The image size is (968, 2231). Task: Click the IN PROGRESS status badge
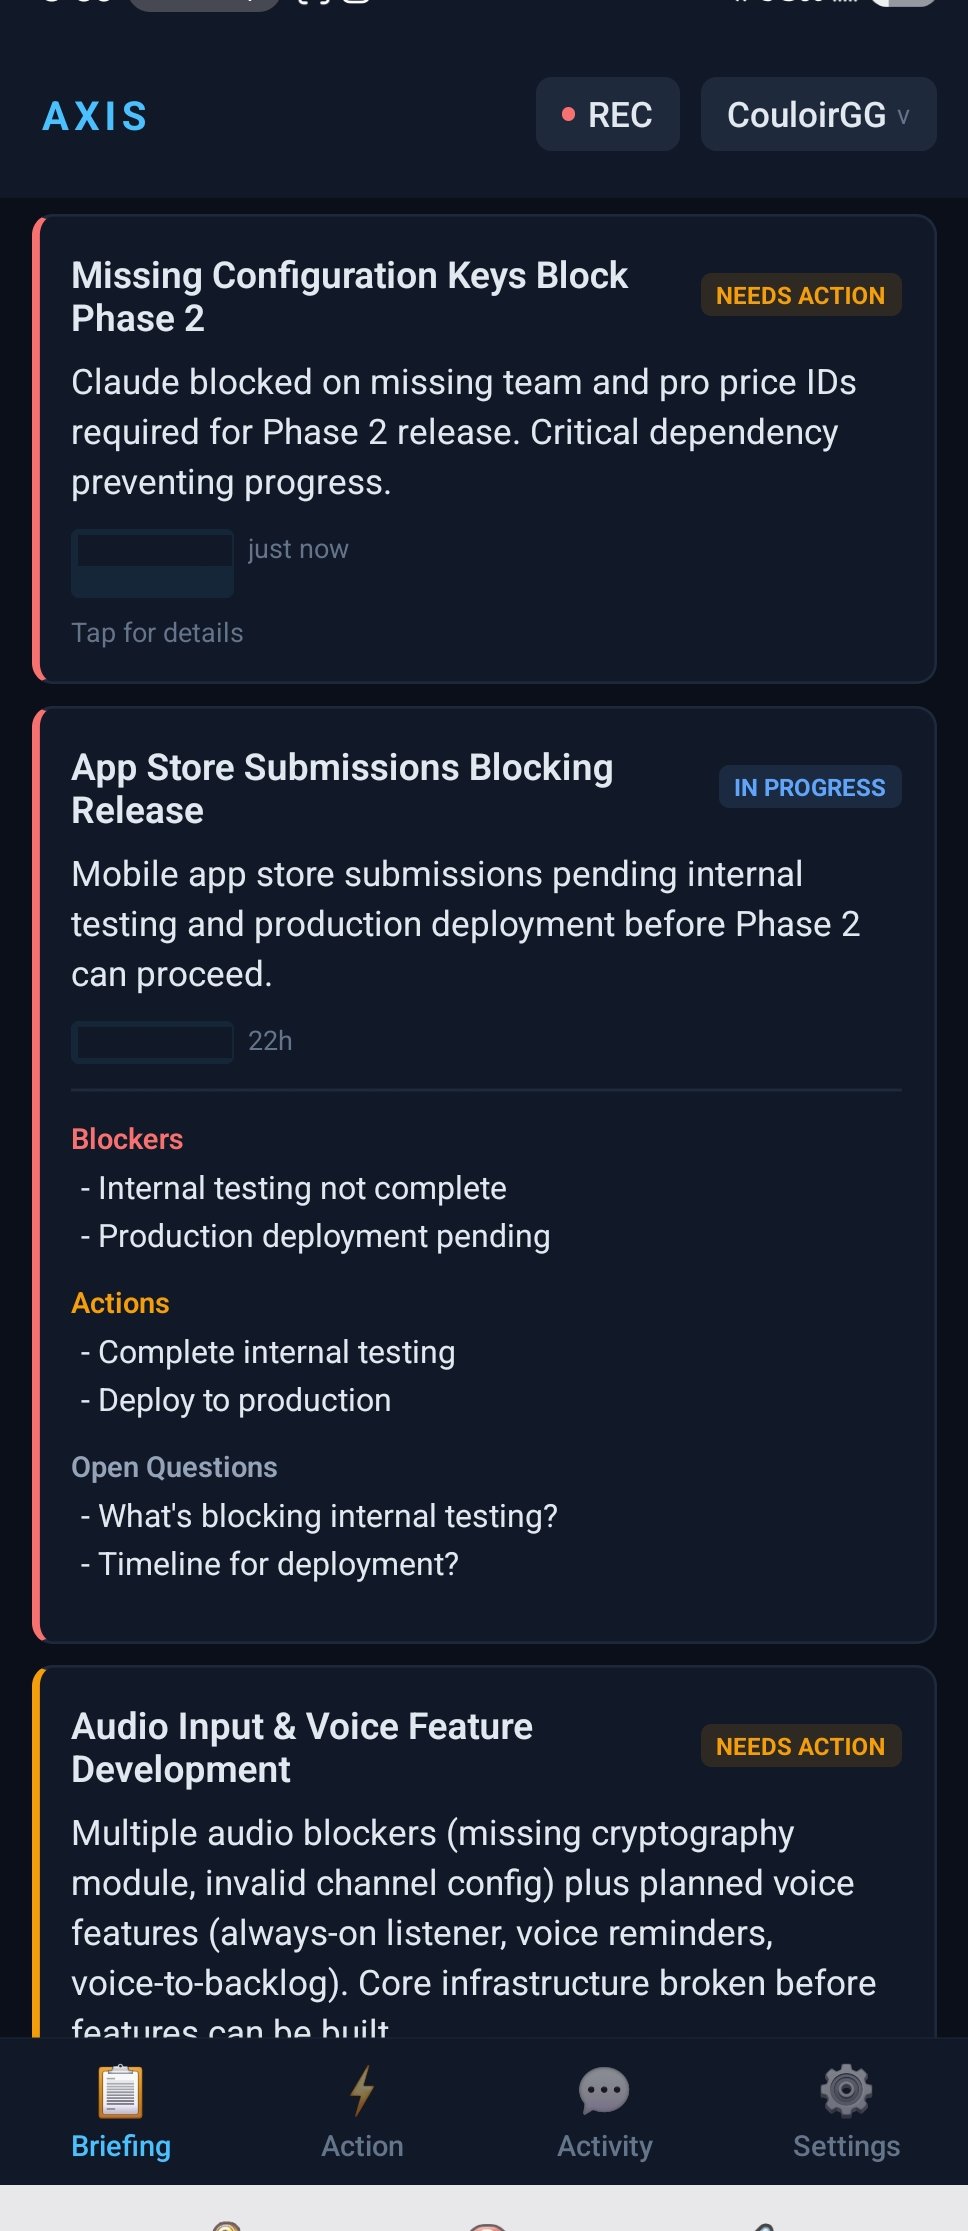pyautogui.click(x=809, y=788)
